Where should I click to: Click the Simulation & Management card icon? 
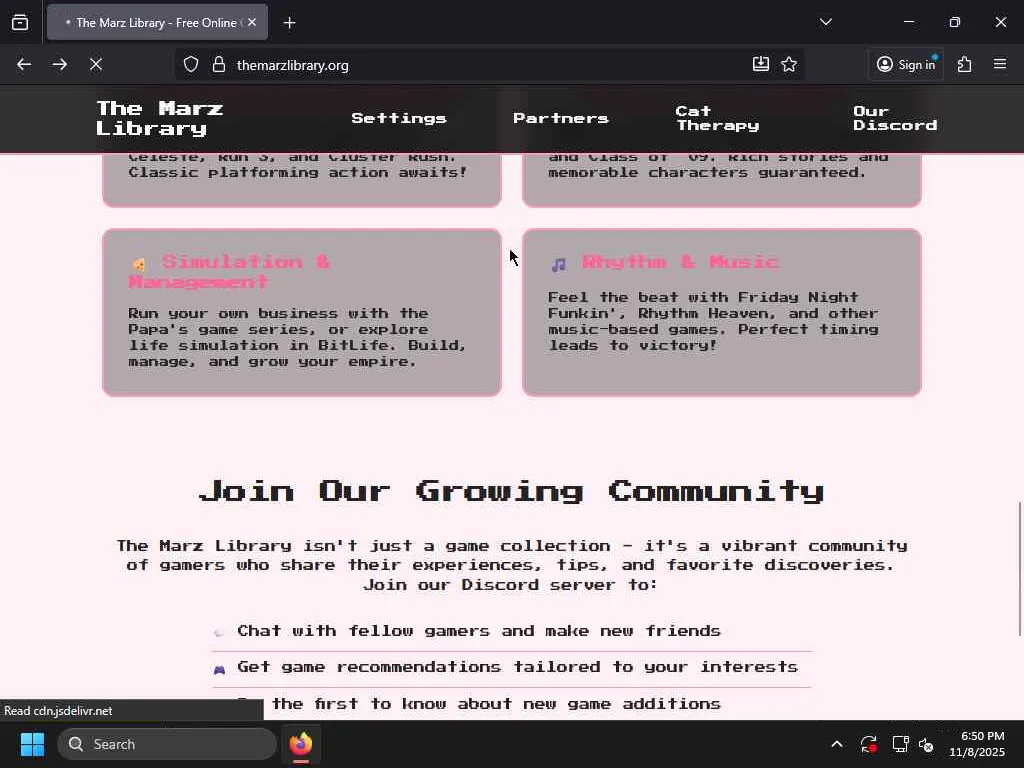click(139, 264)
